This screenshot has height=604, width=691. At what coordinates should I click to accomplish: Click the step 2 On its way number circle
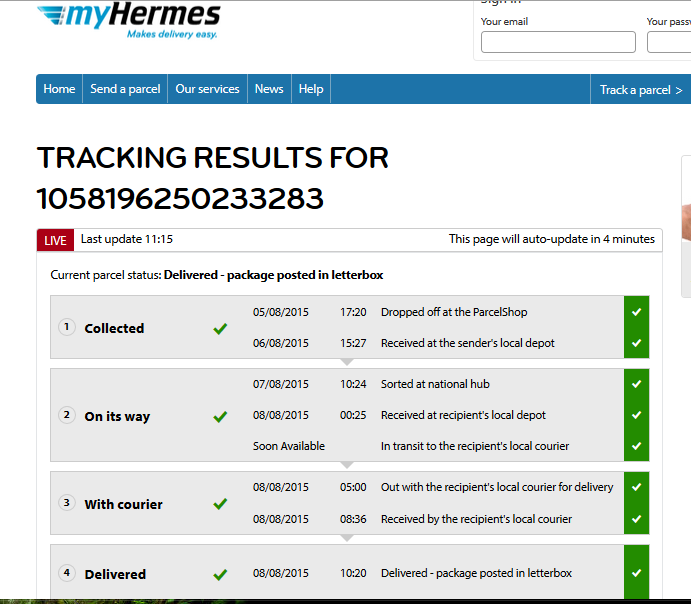(67, 415)
